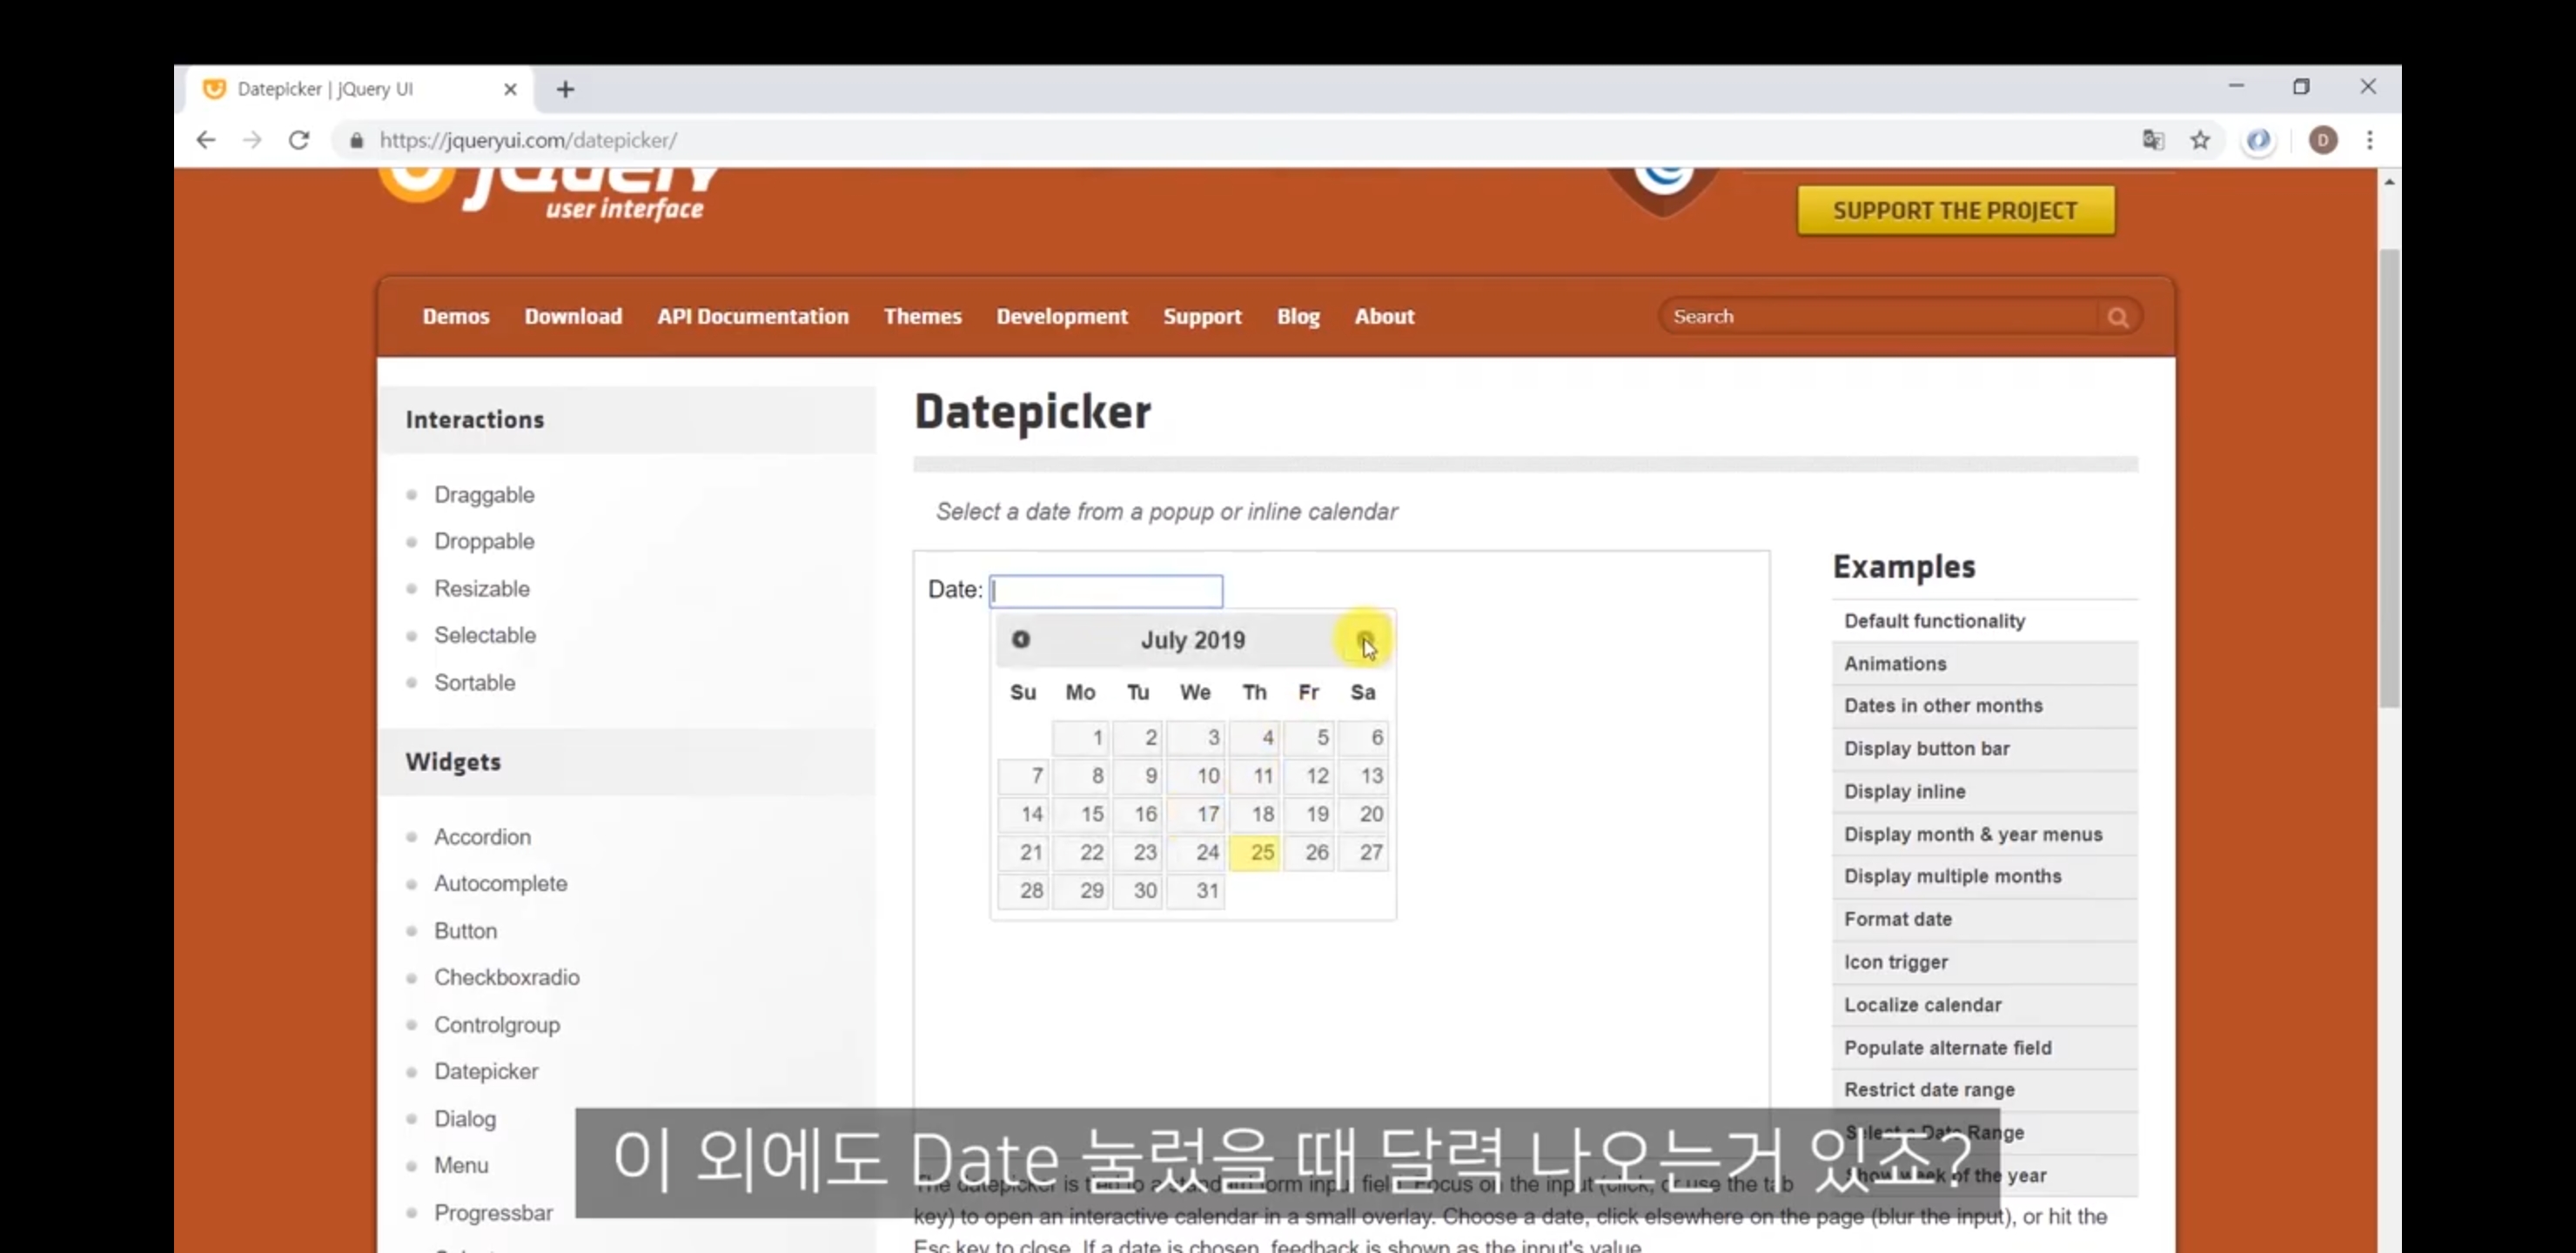Open the Chrome three-dot menu
The image size is (2576, 1253).
(x=2369, y=140)
